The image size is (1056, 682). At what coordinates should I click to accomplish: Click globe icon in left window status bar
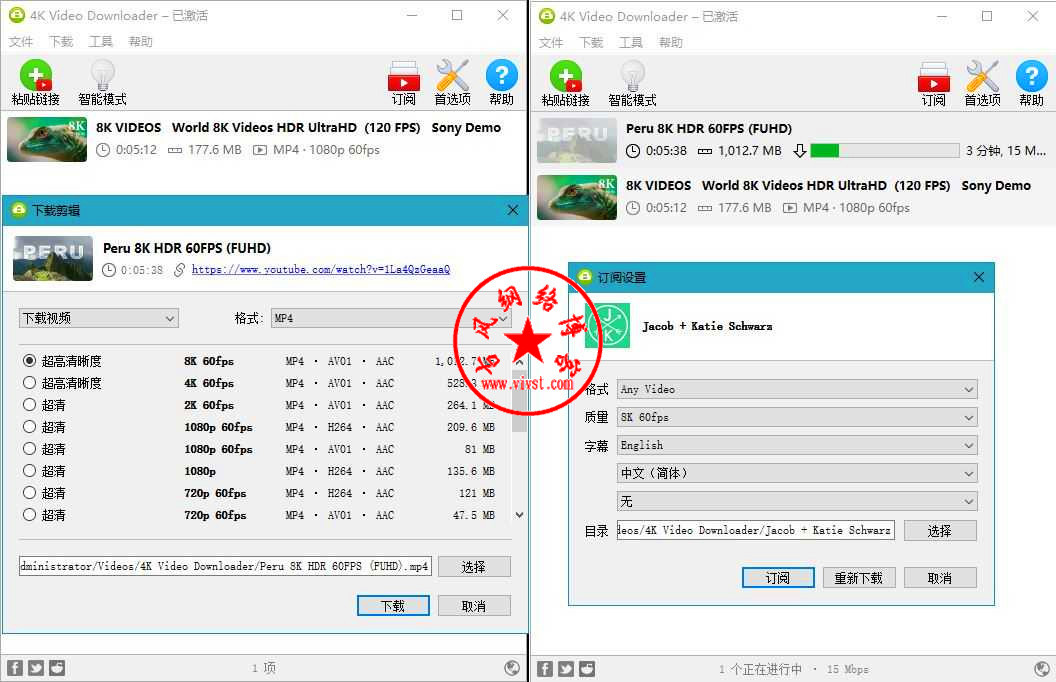(512, 668)
